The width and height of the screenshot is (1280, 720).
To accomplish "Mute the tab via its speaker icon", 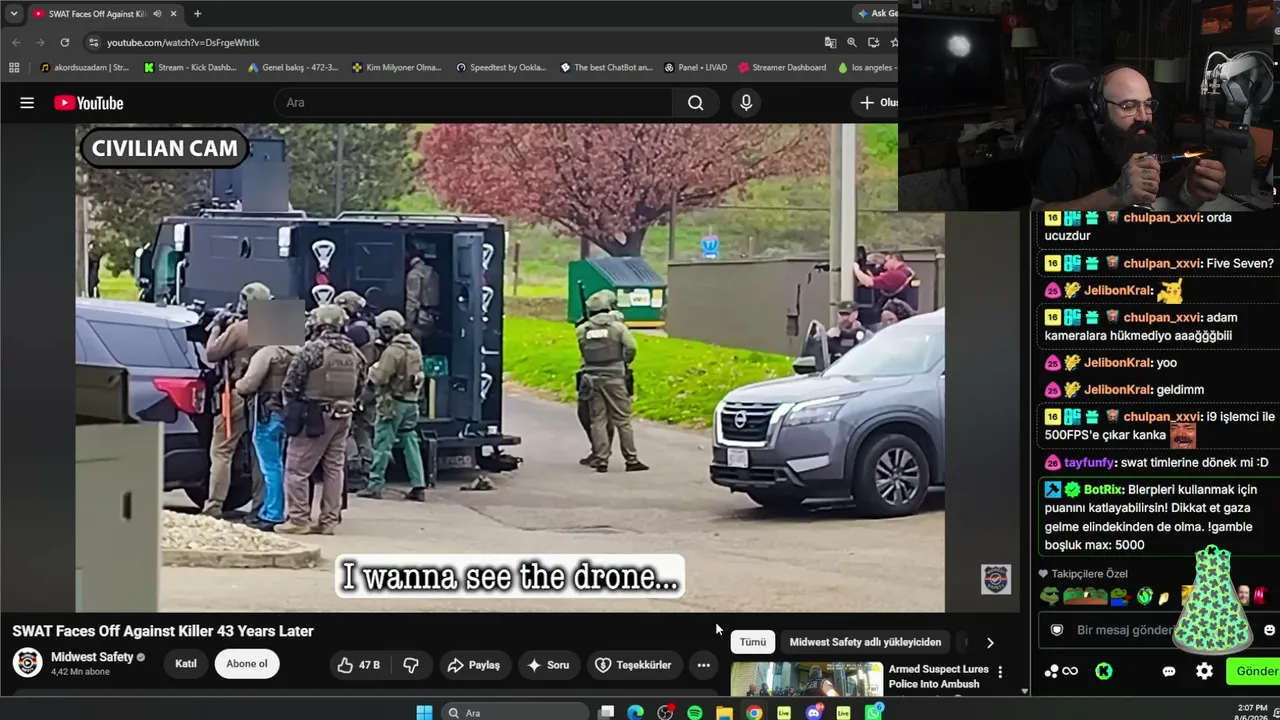I will click(157, 14).
